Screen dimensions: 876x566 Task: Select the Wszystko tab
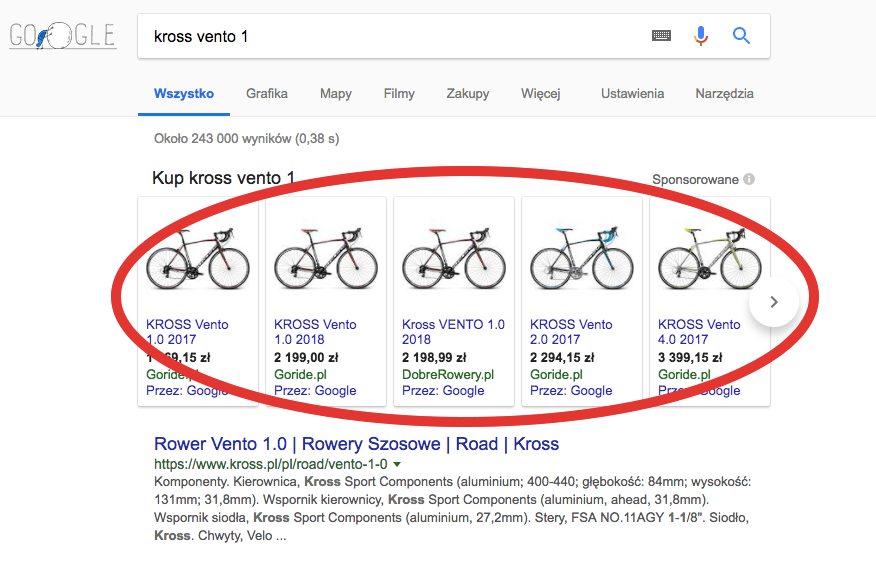pyautogui.click(x=184, y=94)
